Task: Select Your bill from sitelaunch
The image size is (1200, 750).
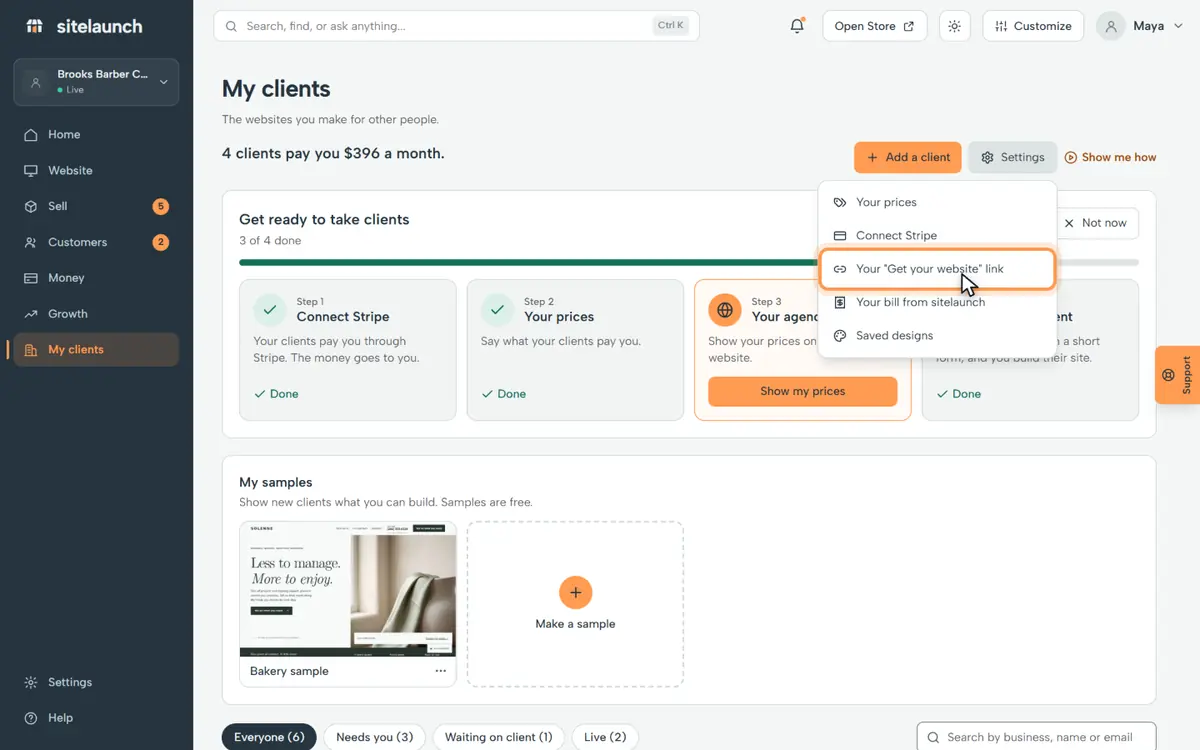Action: (x=937, y=302)
